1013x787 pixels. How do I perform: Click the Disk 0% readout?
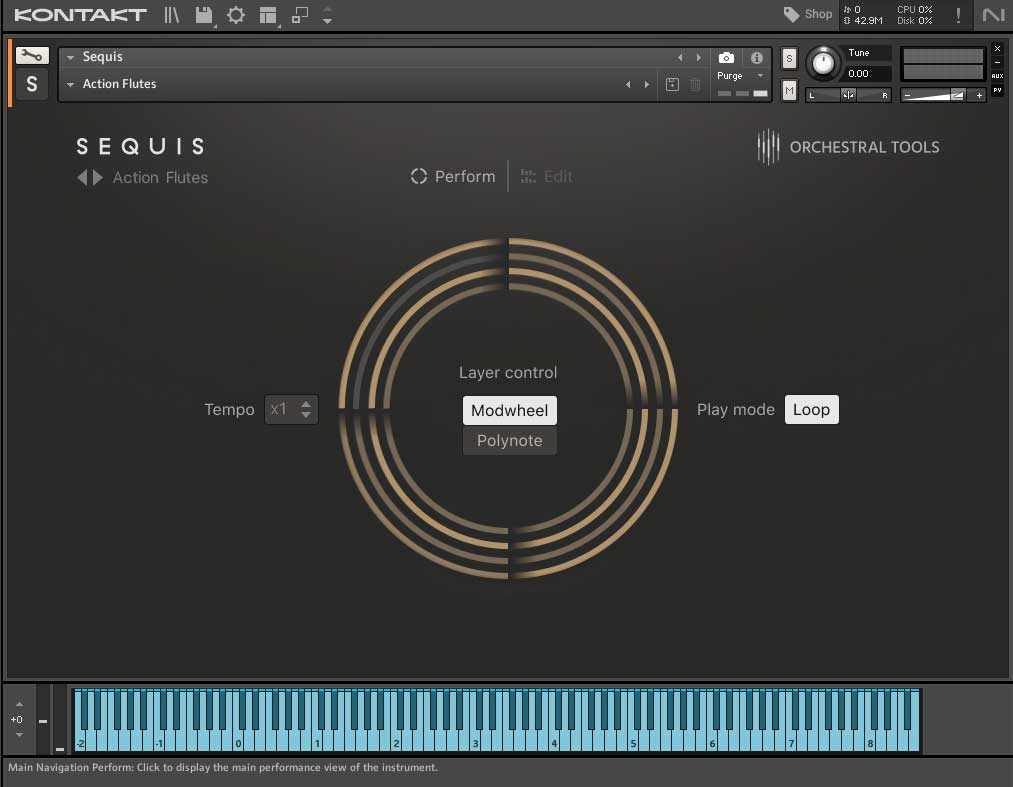(914, 21)
